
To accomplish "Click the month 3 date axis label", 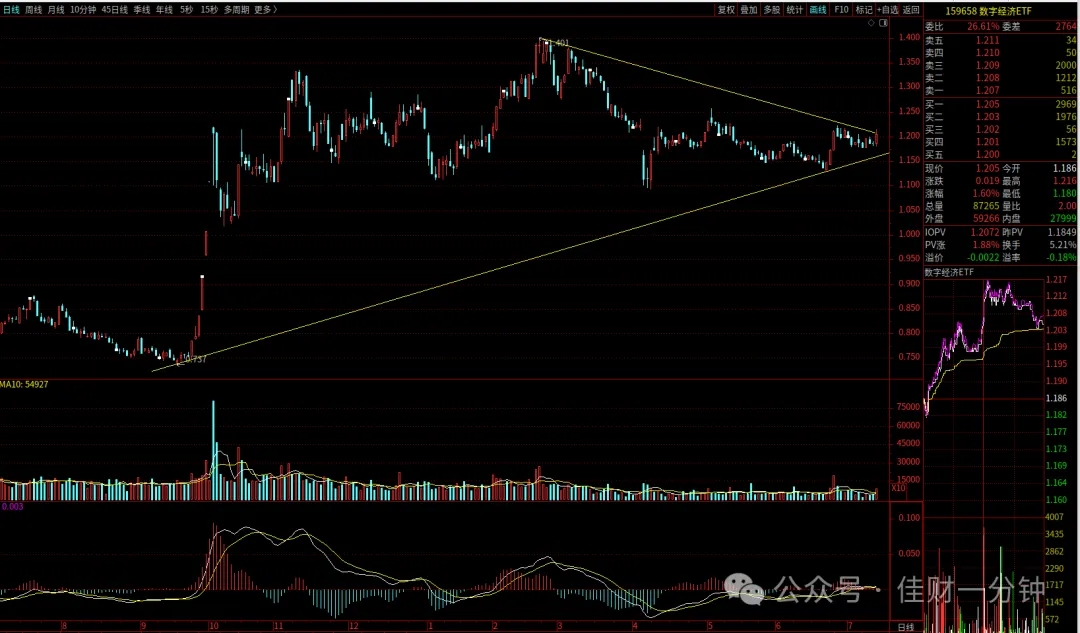I will [x=560, y=626].
